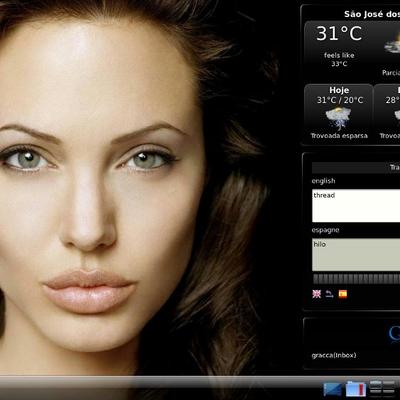400x400 pixels.
Task: Click the thunderstorm icon under Hoje
Action: (339, 118)
